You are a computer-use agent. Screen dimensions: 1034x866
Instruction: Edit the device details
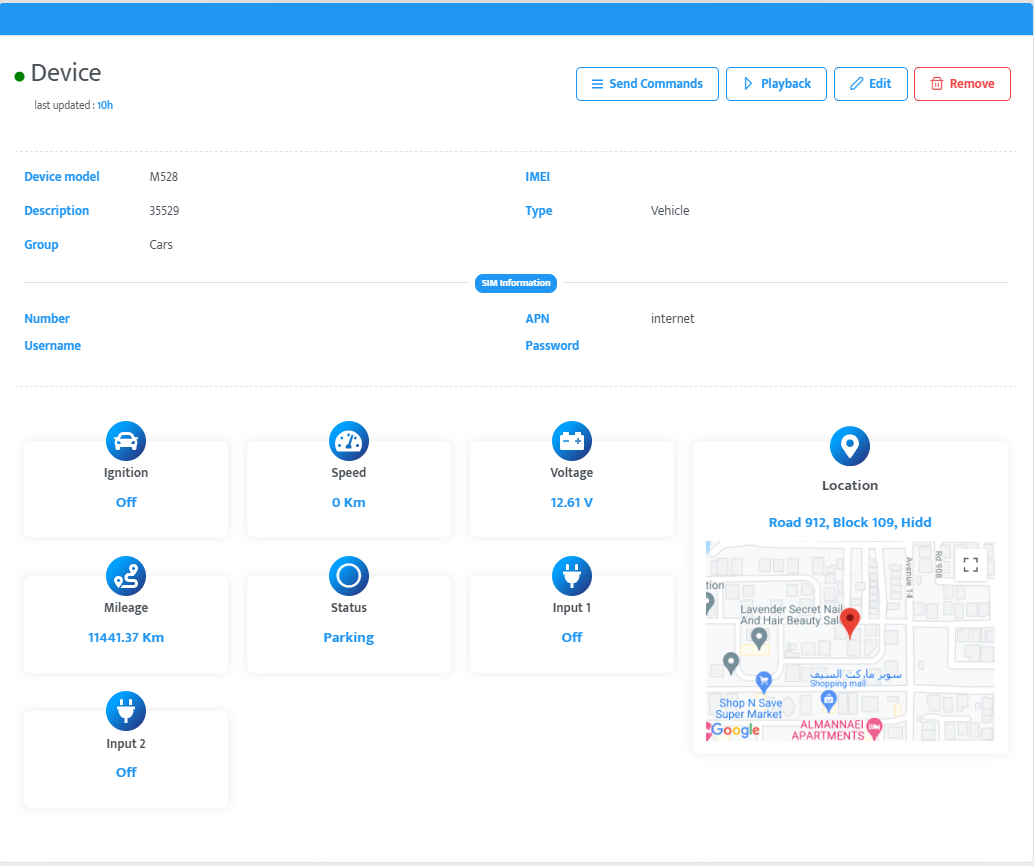pyautogui.click(x=870, y=84)
